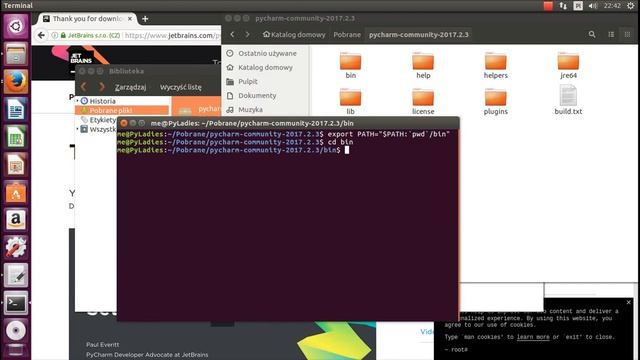Open Ubuntu Software from the launcher
This screenshot has height=360, width=640.
16,192
